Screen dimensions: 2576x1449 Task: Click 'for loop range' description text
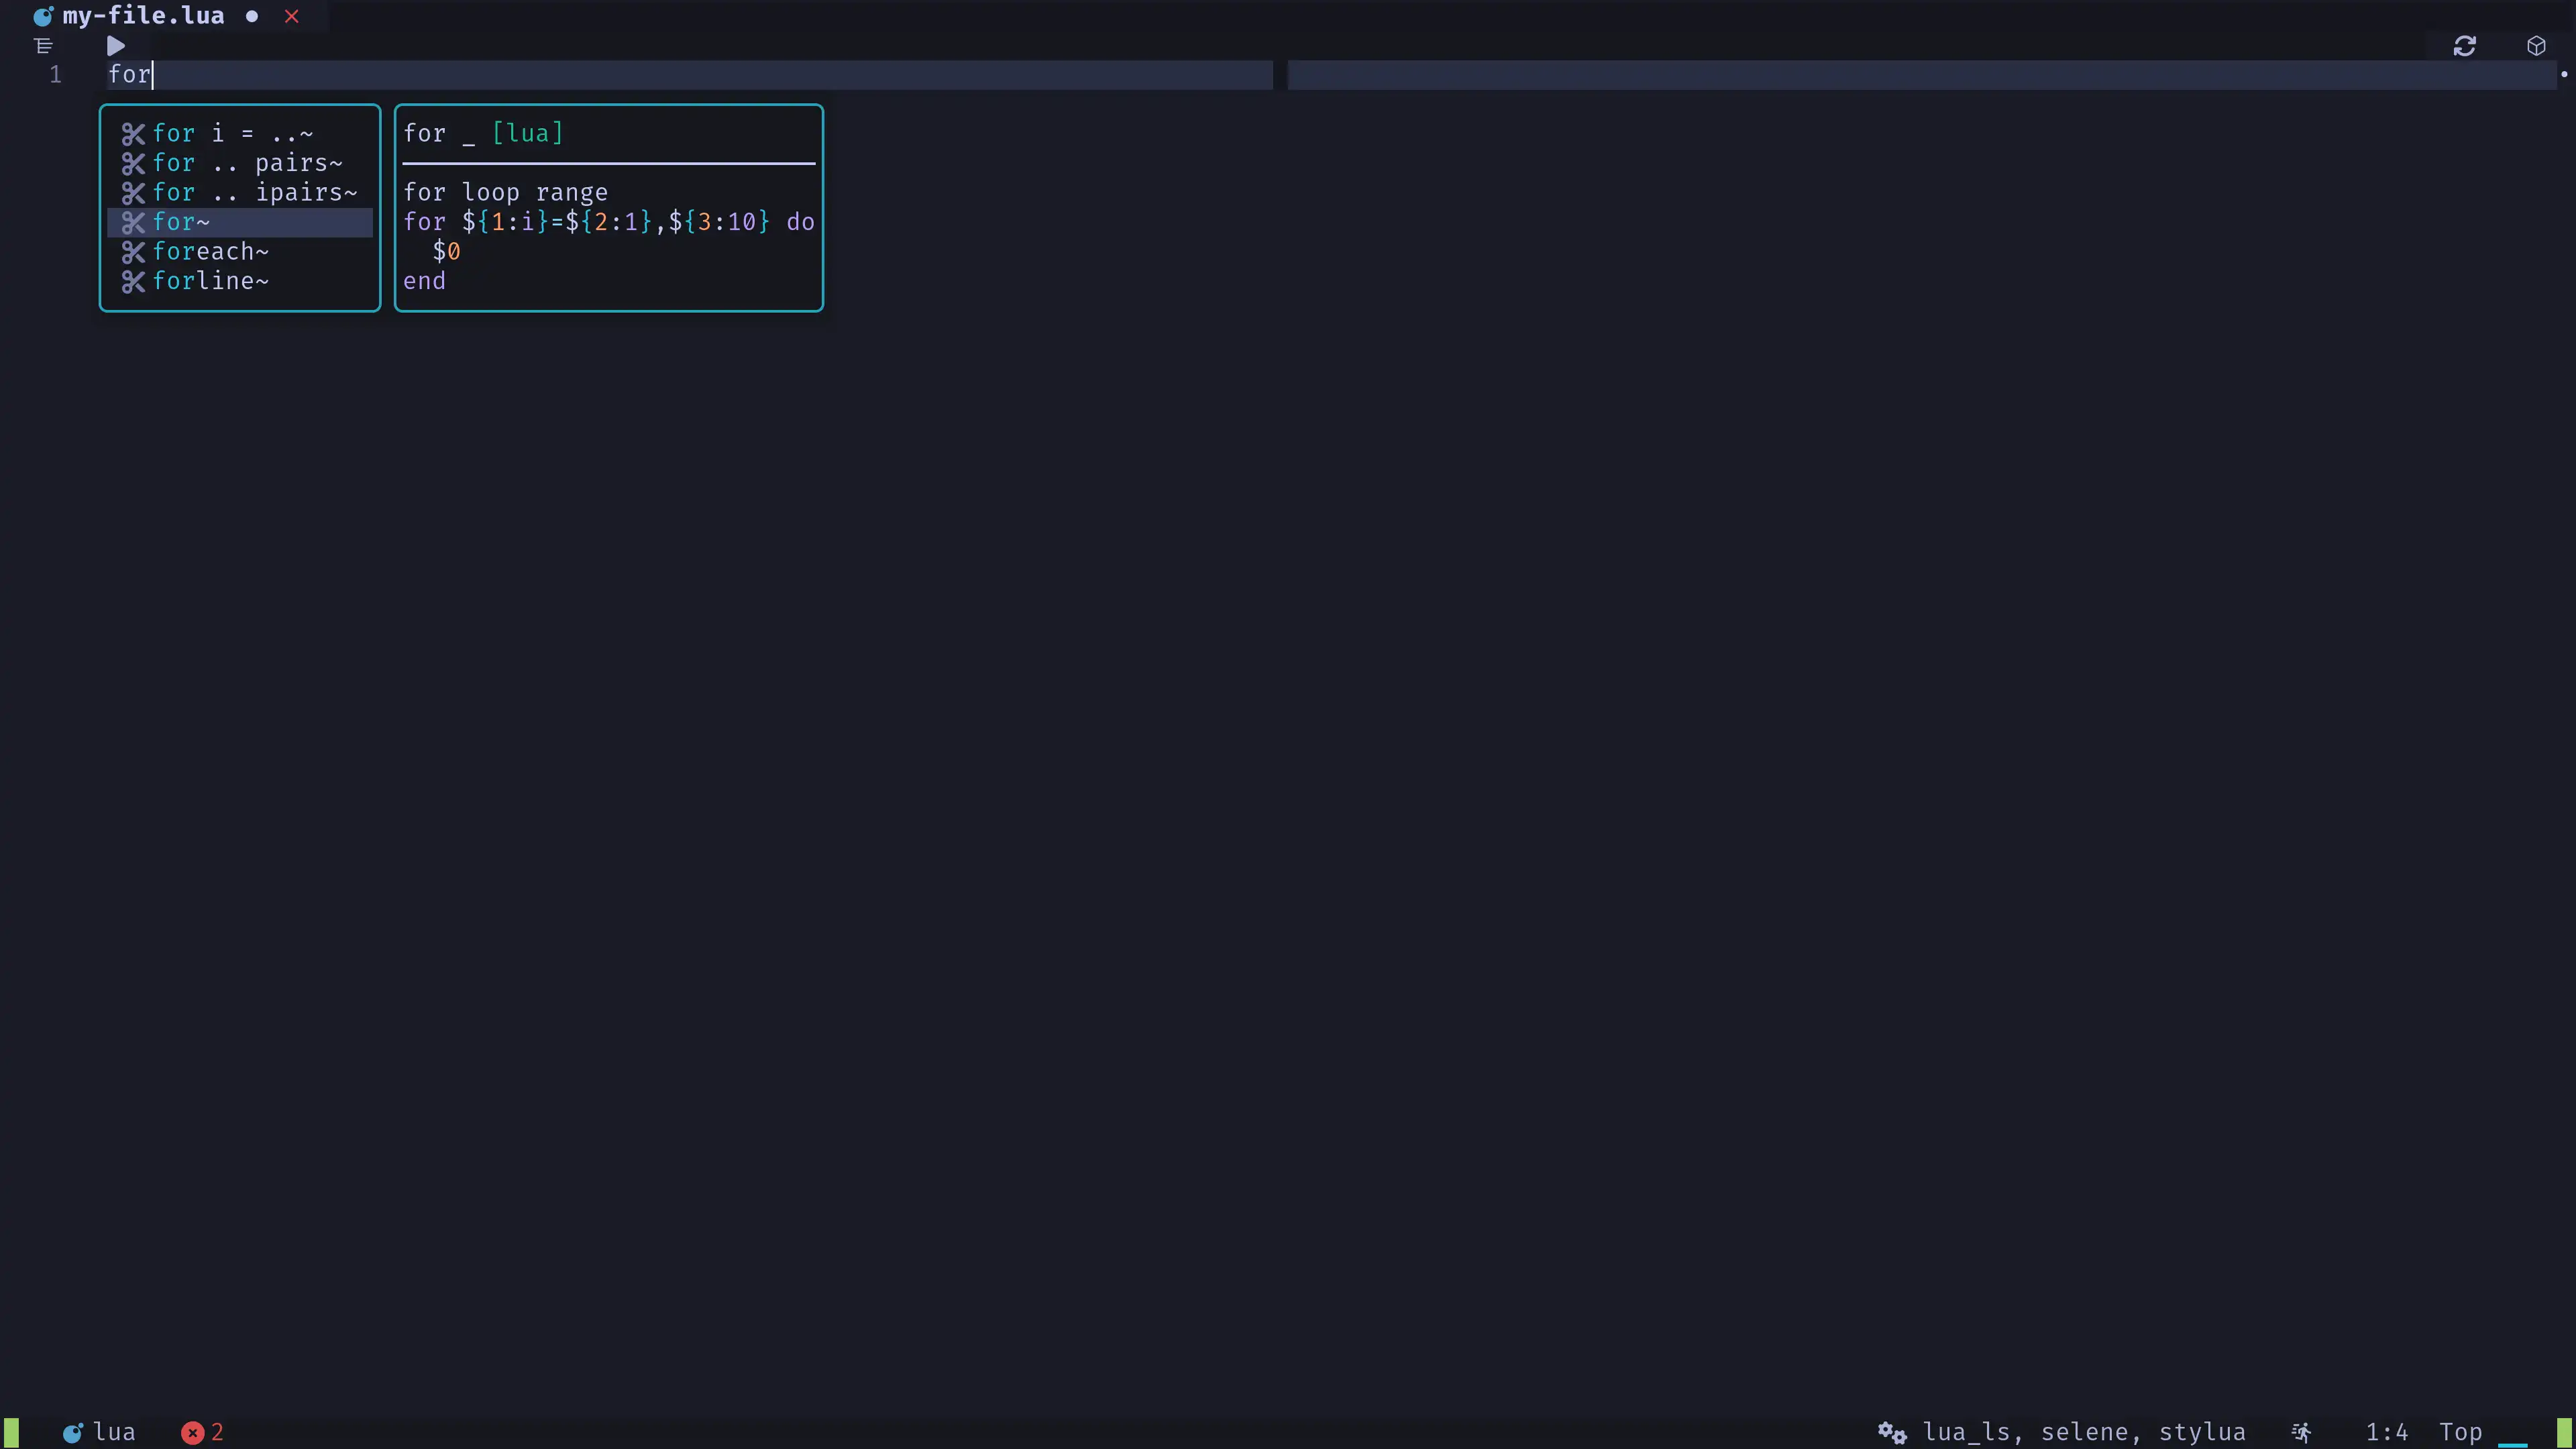[x=505, y=192]
